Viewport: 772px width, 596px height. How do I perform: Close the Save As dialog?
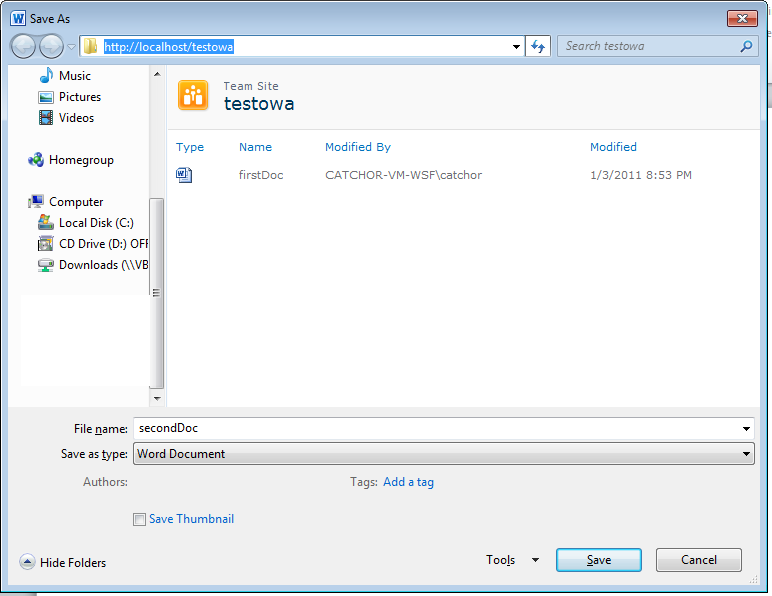coord(742,19)
